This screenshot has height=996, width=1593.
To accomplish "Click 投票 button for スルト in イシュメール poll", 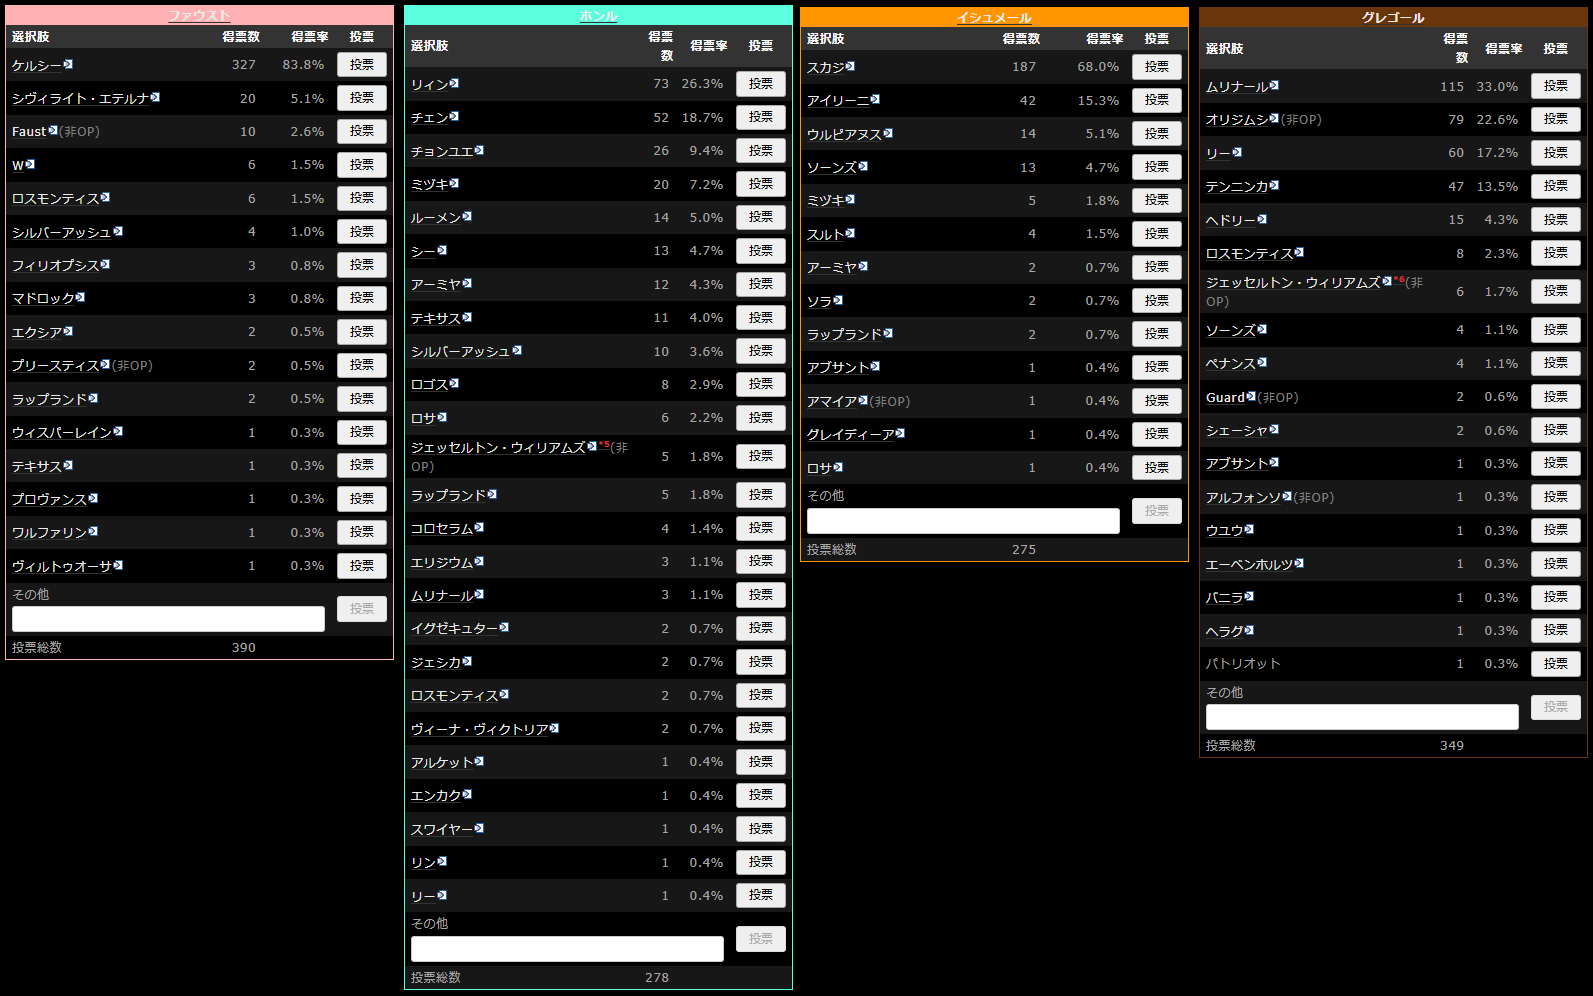I will click(1157, 233).
